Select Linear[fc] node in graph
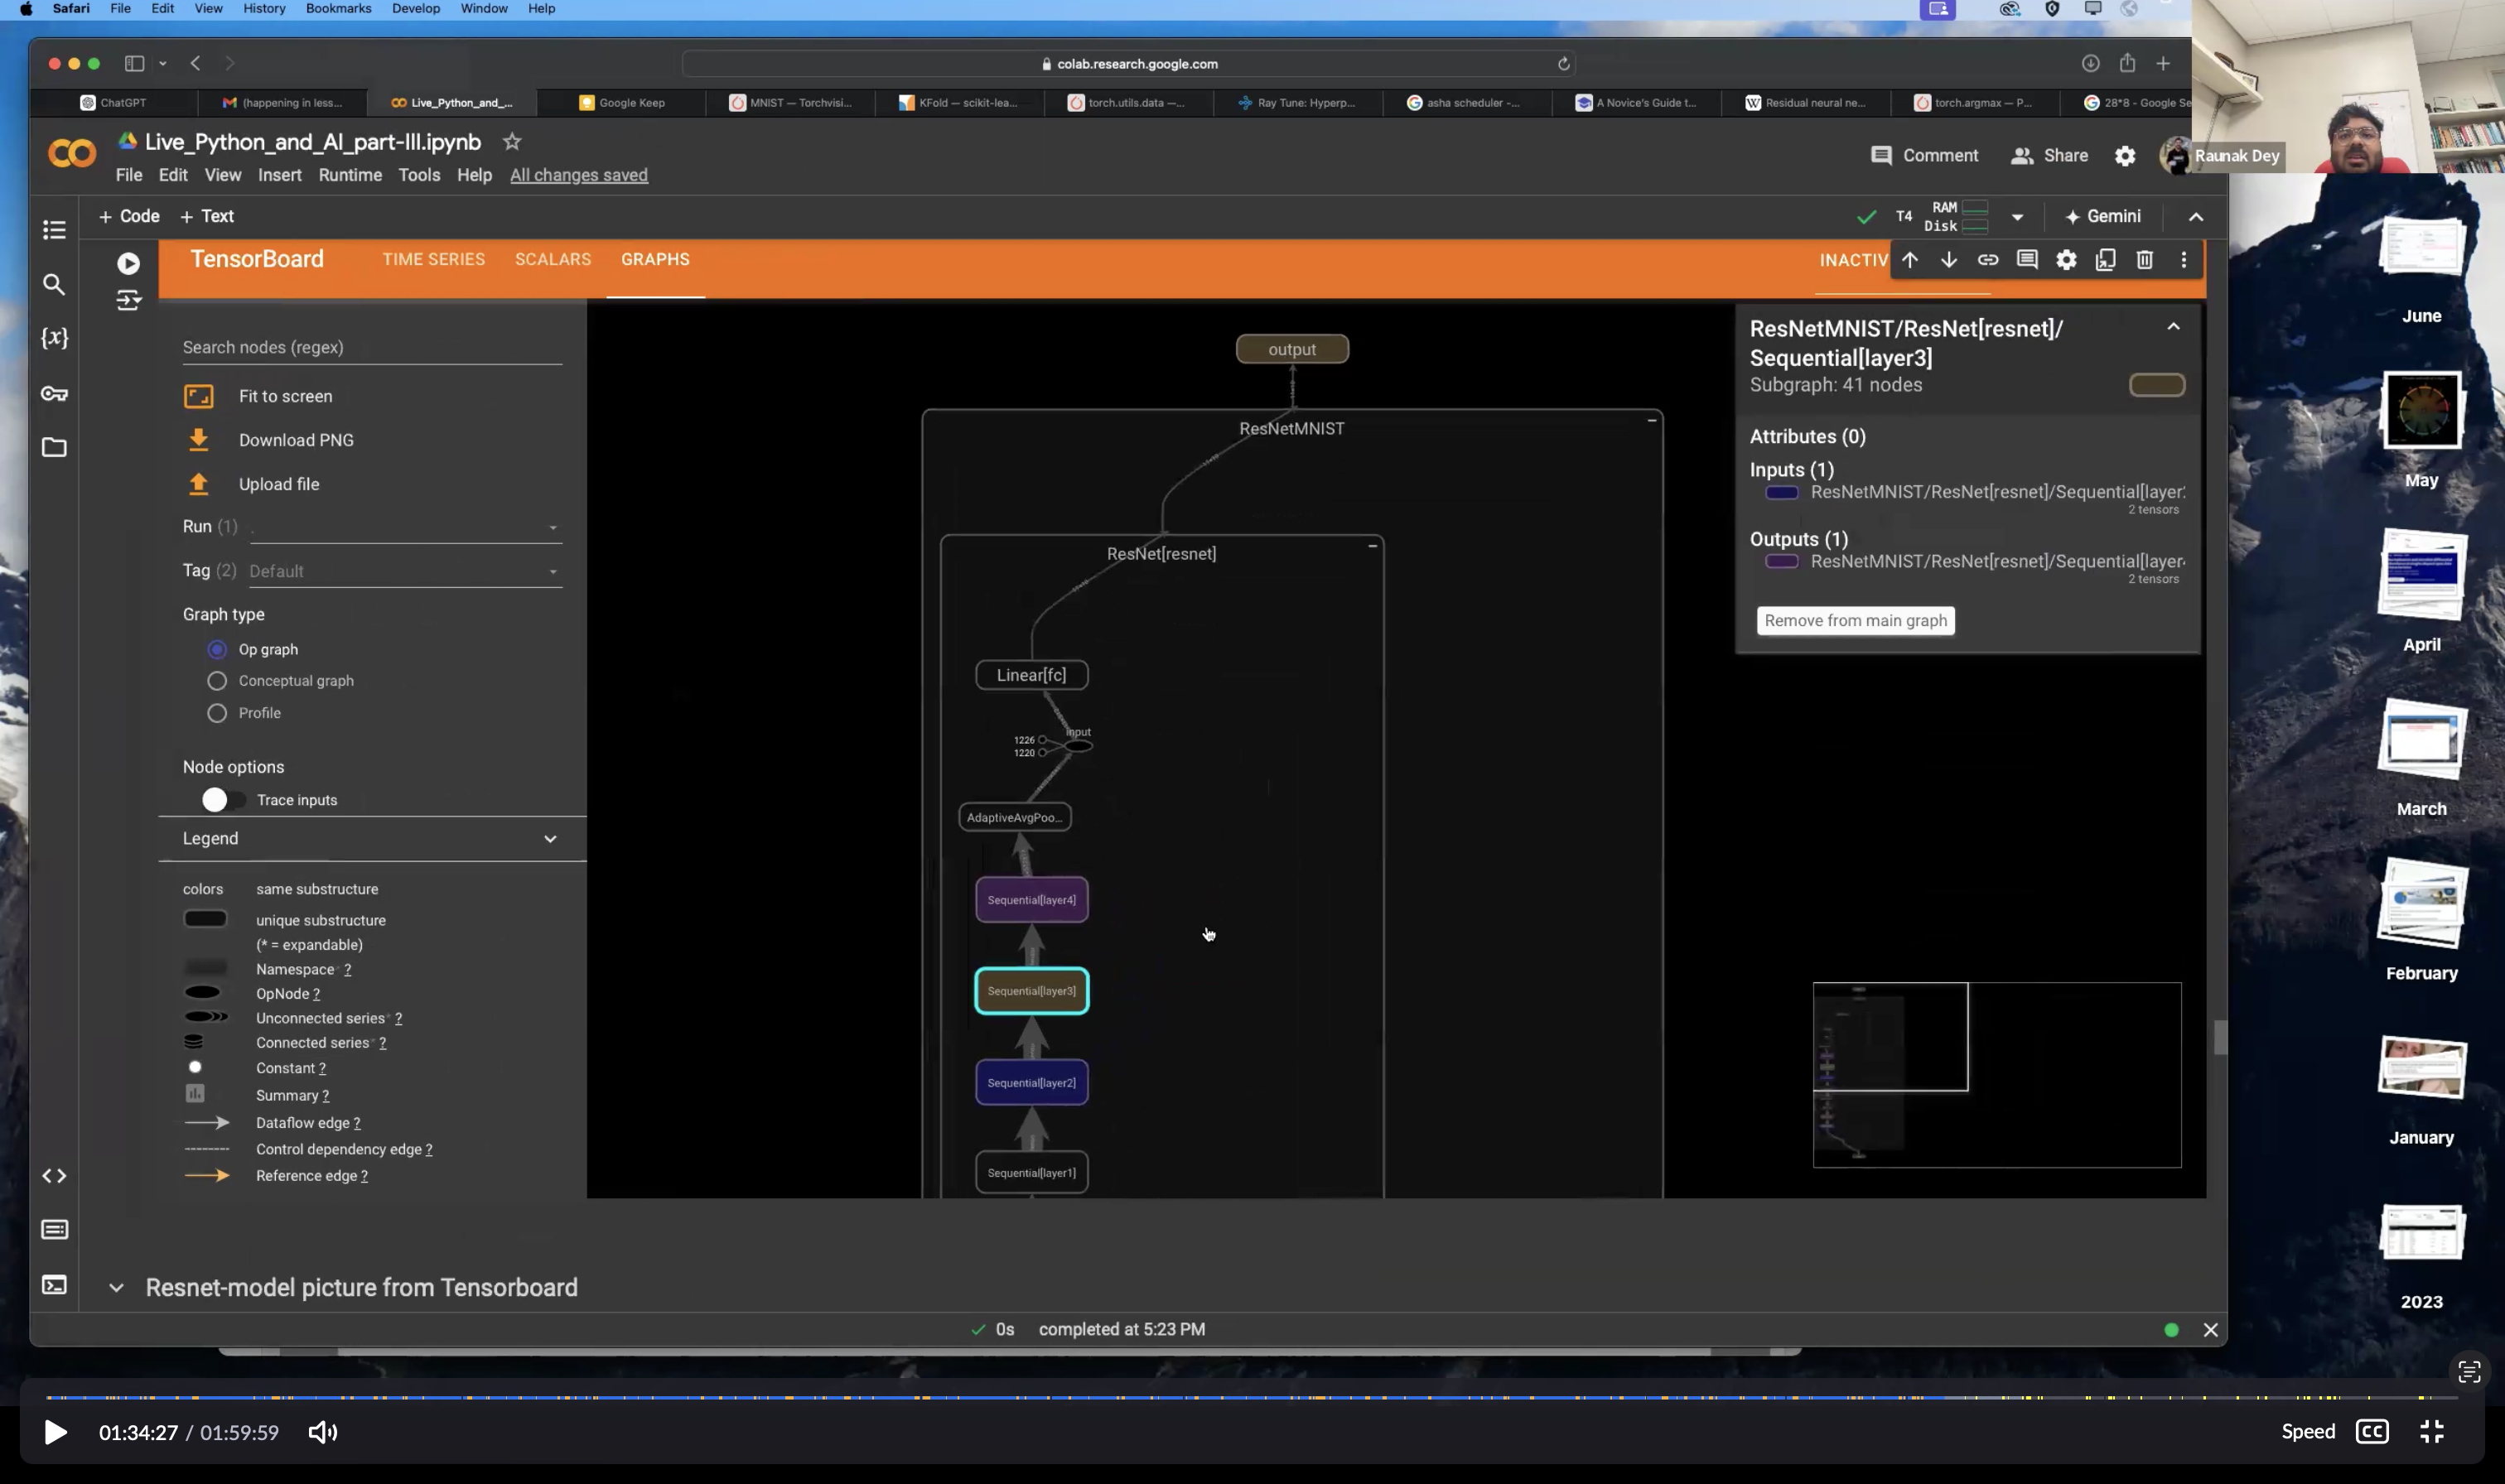The image size is (2505, 1484). pyautogui.click(x=1031, y=675)
